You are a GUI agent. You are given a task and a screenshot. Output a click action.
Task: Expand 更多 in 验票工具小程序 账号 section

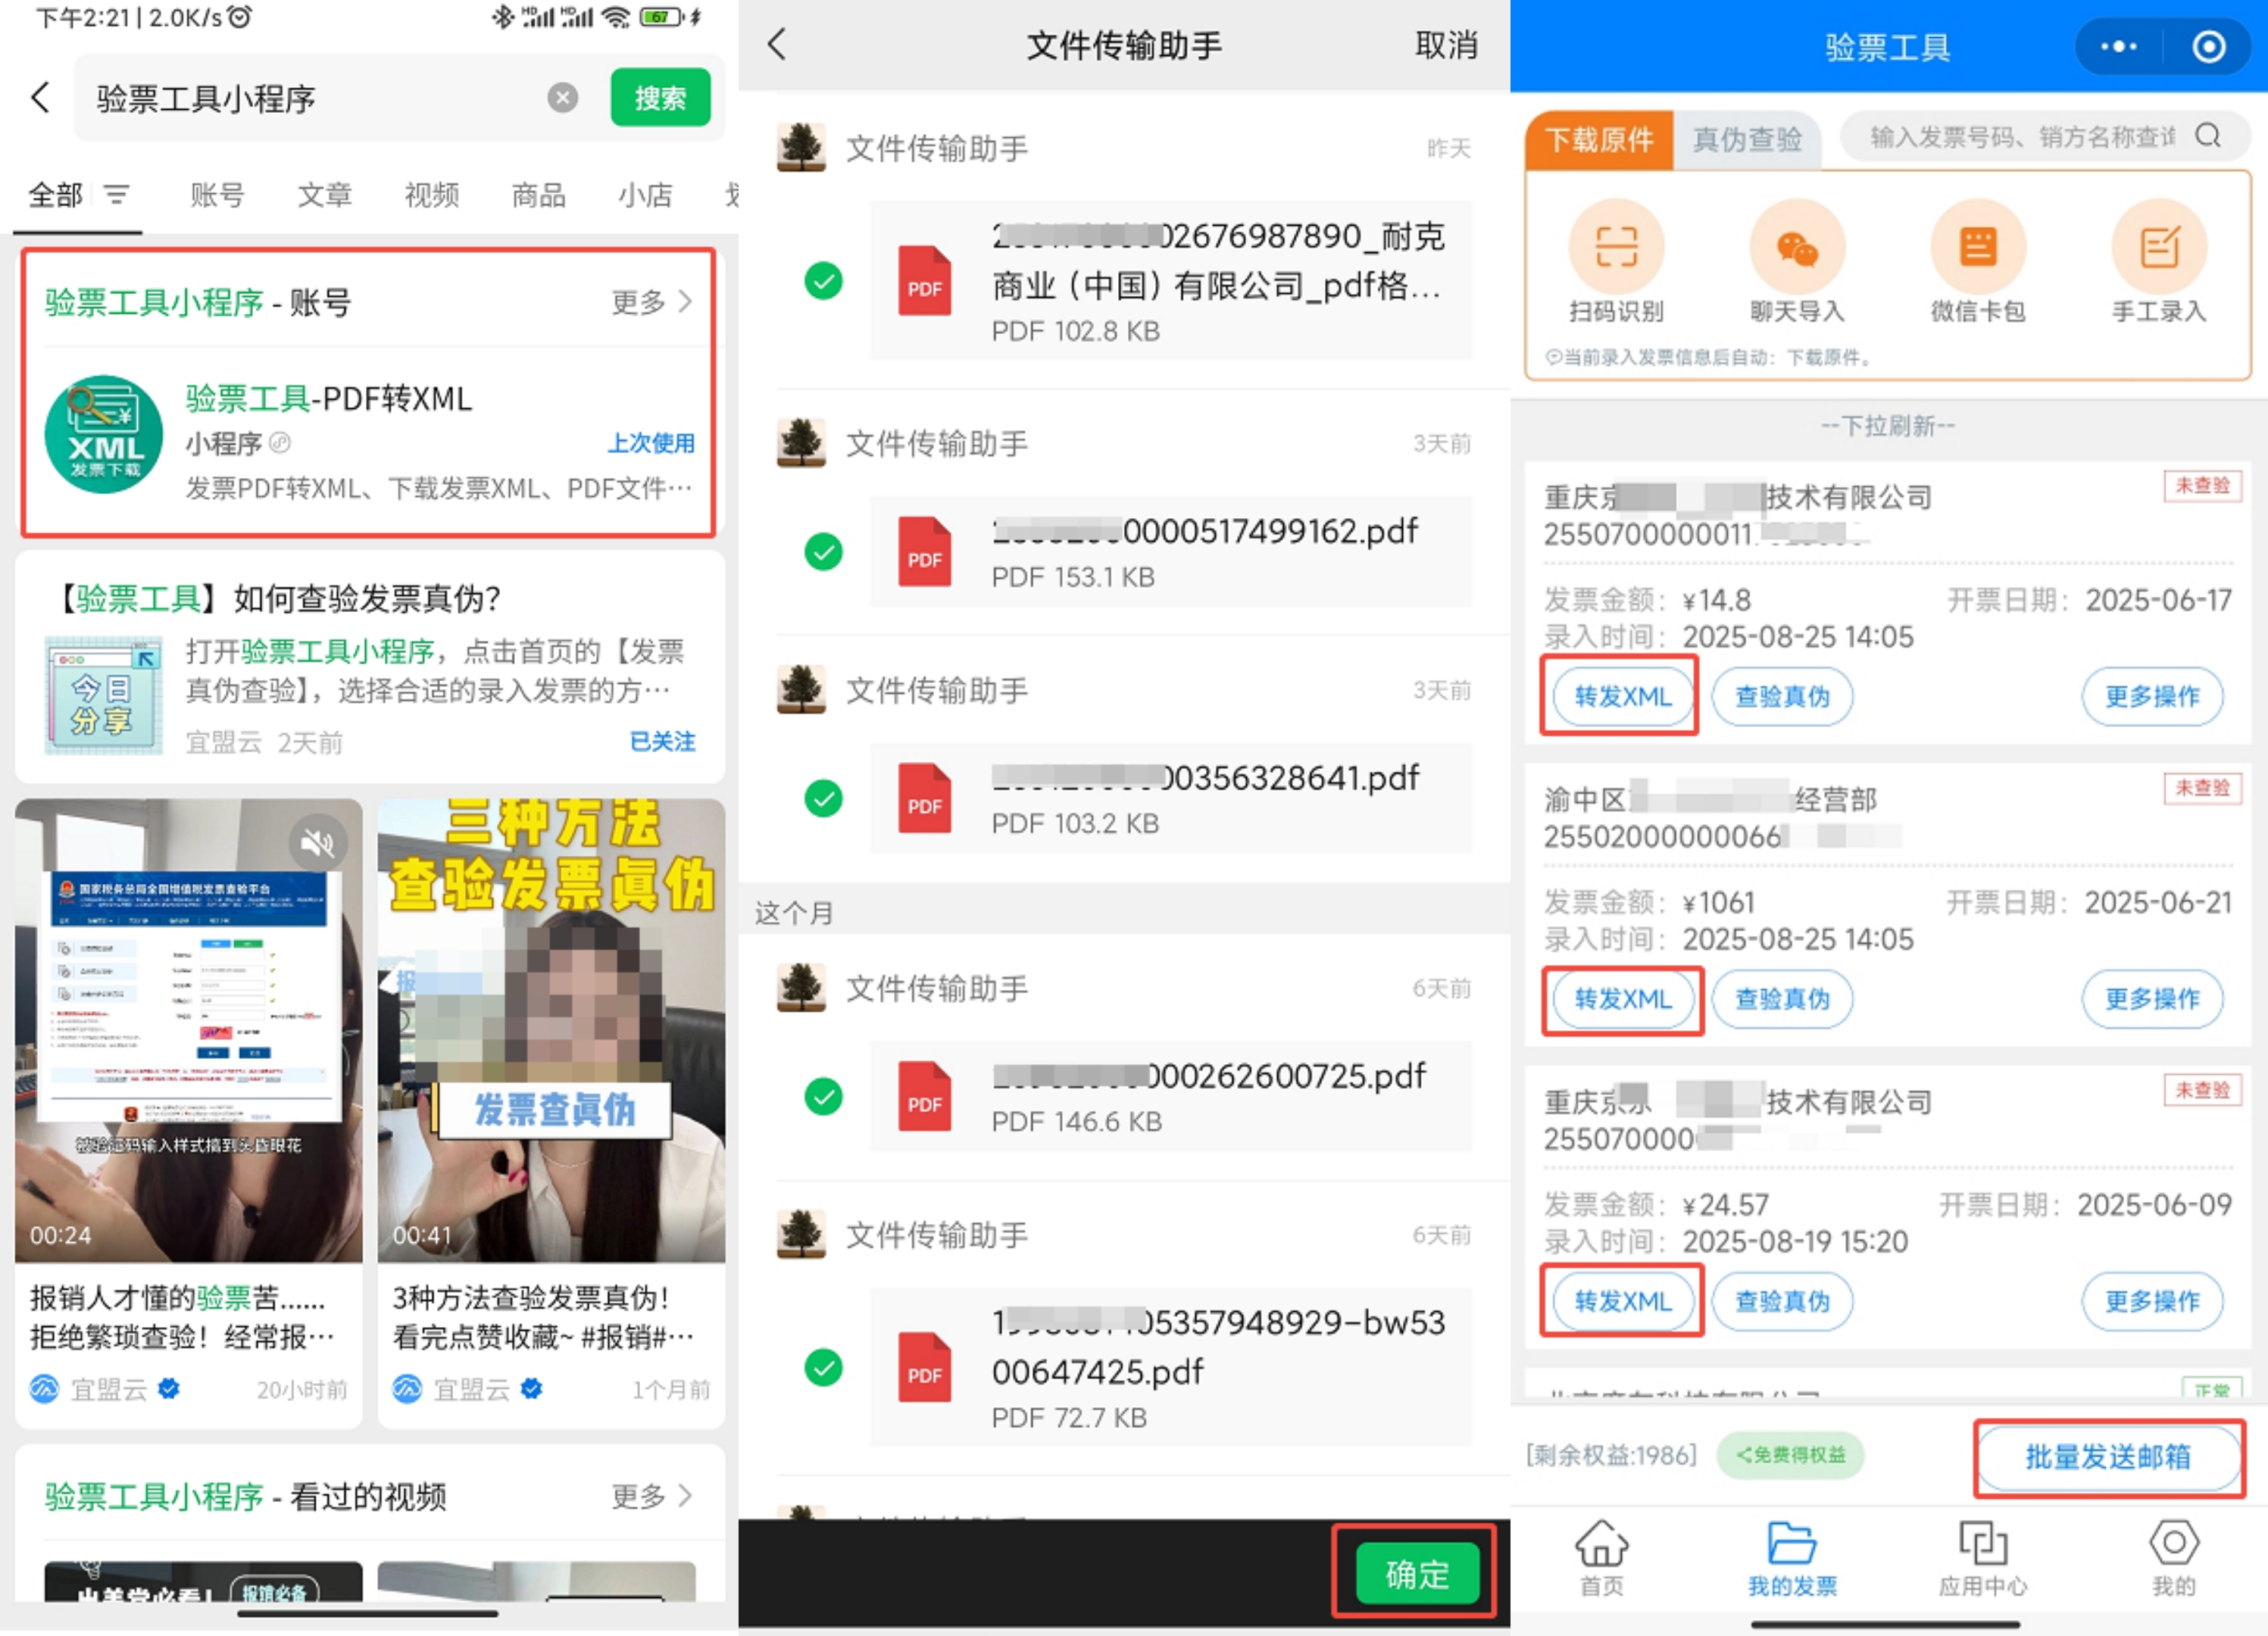[652, 302]
